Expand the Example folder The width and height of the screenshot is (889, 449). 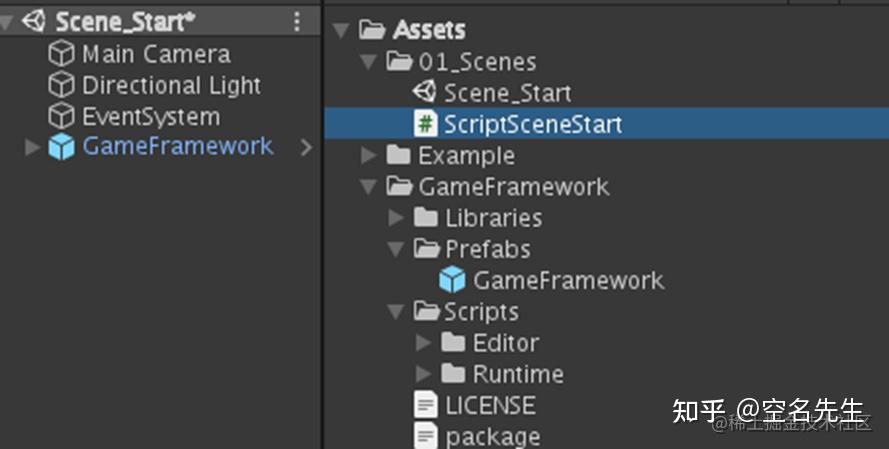point(369,155)
